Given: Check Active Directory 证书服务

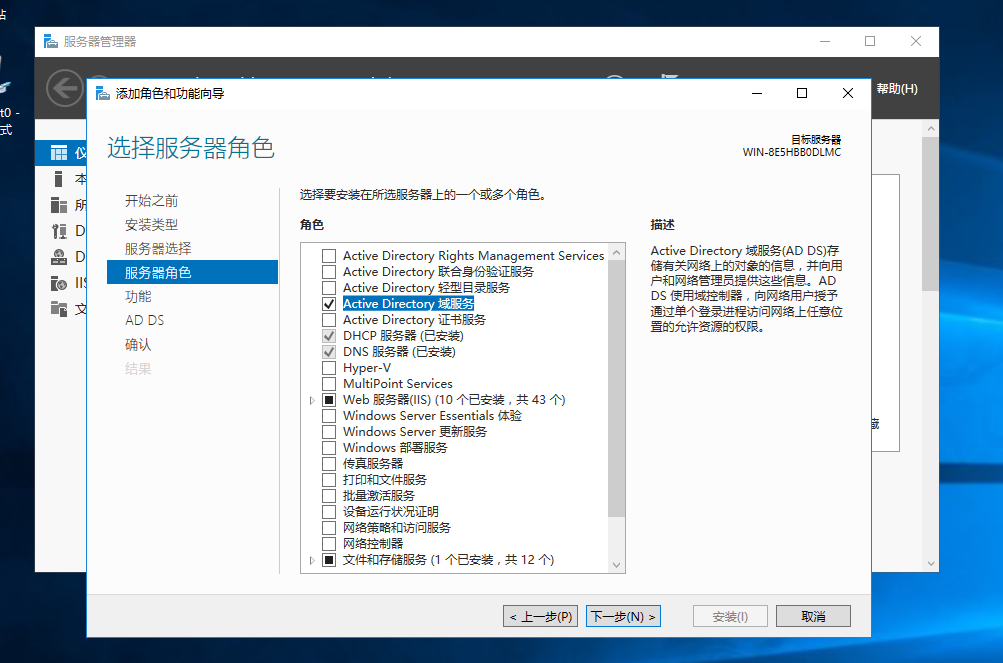Looking at the screenshot, I should point(328,319).
